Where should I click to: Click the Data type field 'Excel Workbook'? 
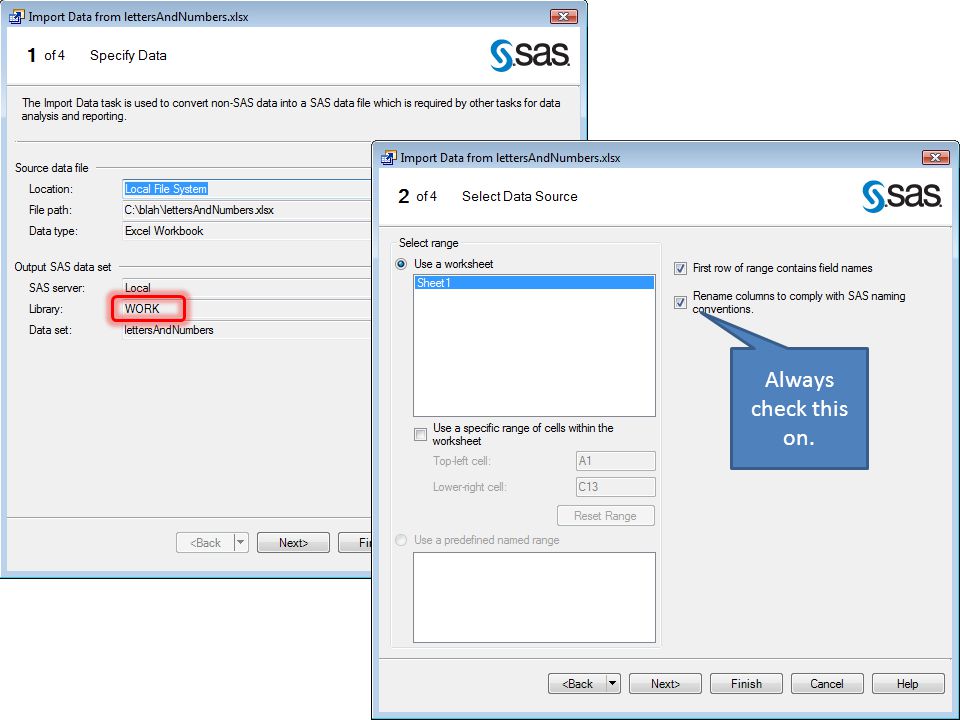[x=247, y=231]
